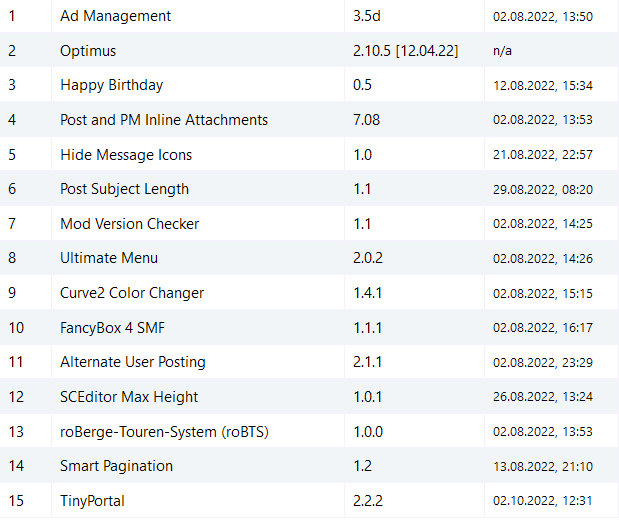Select version '1.0' of Hide Message Icons
This screenshot has height=527, width=619.
coord(362,155)
